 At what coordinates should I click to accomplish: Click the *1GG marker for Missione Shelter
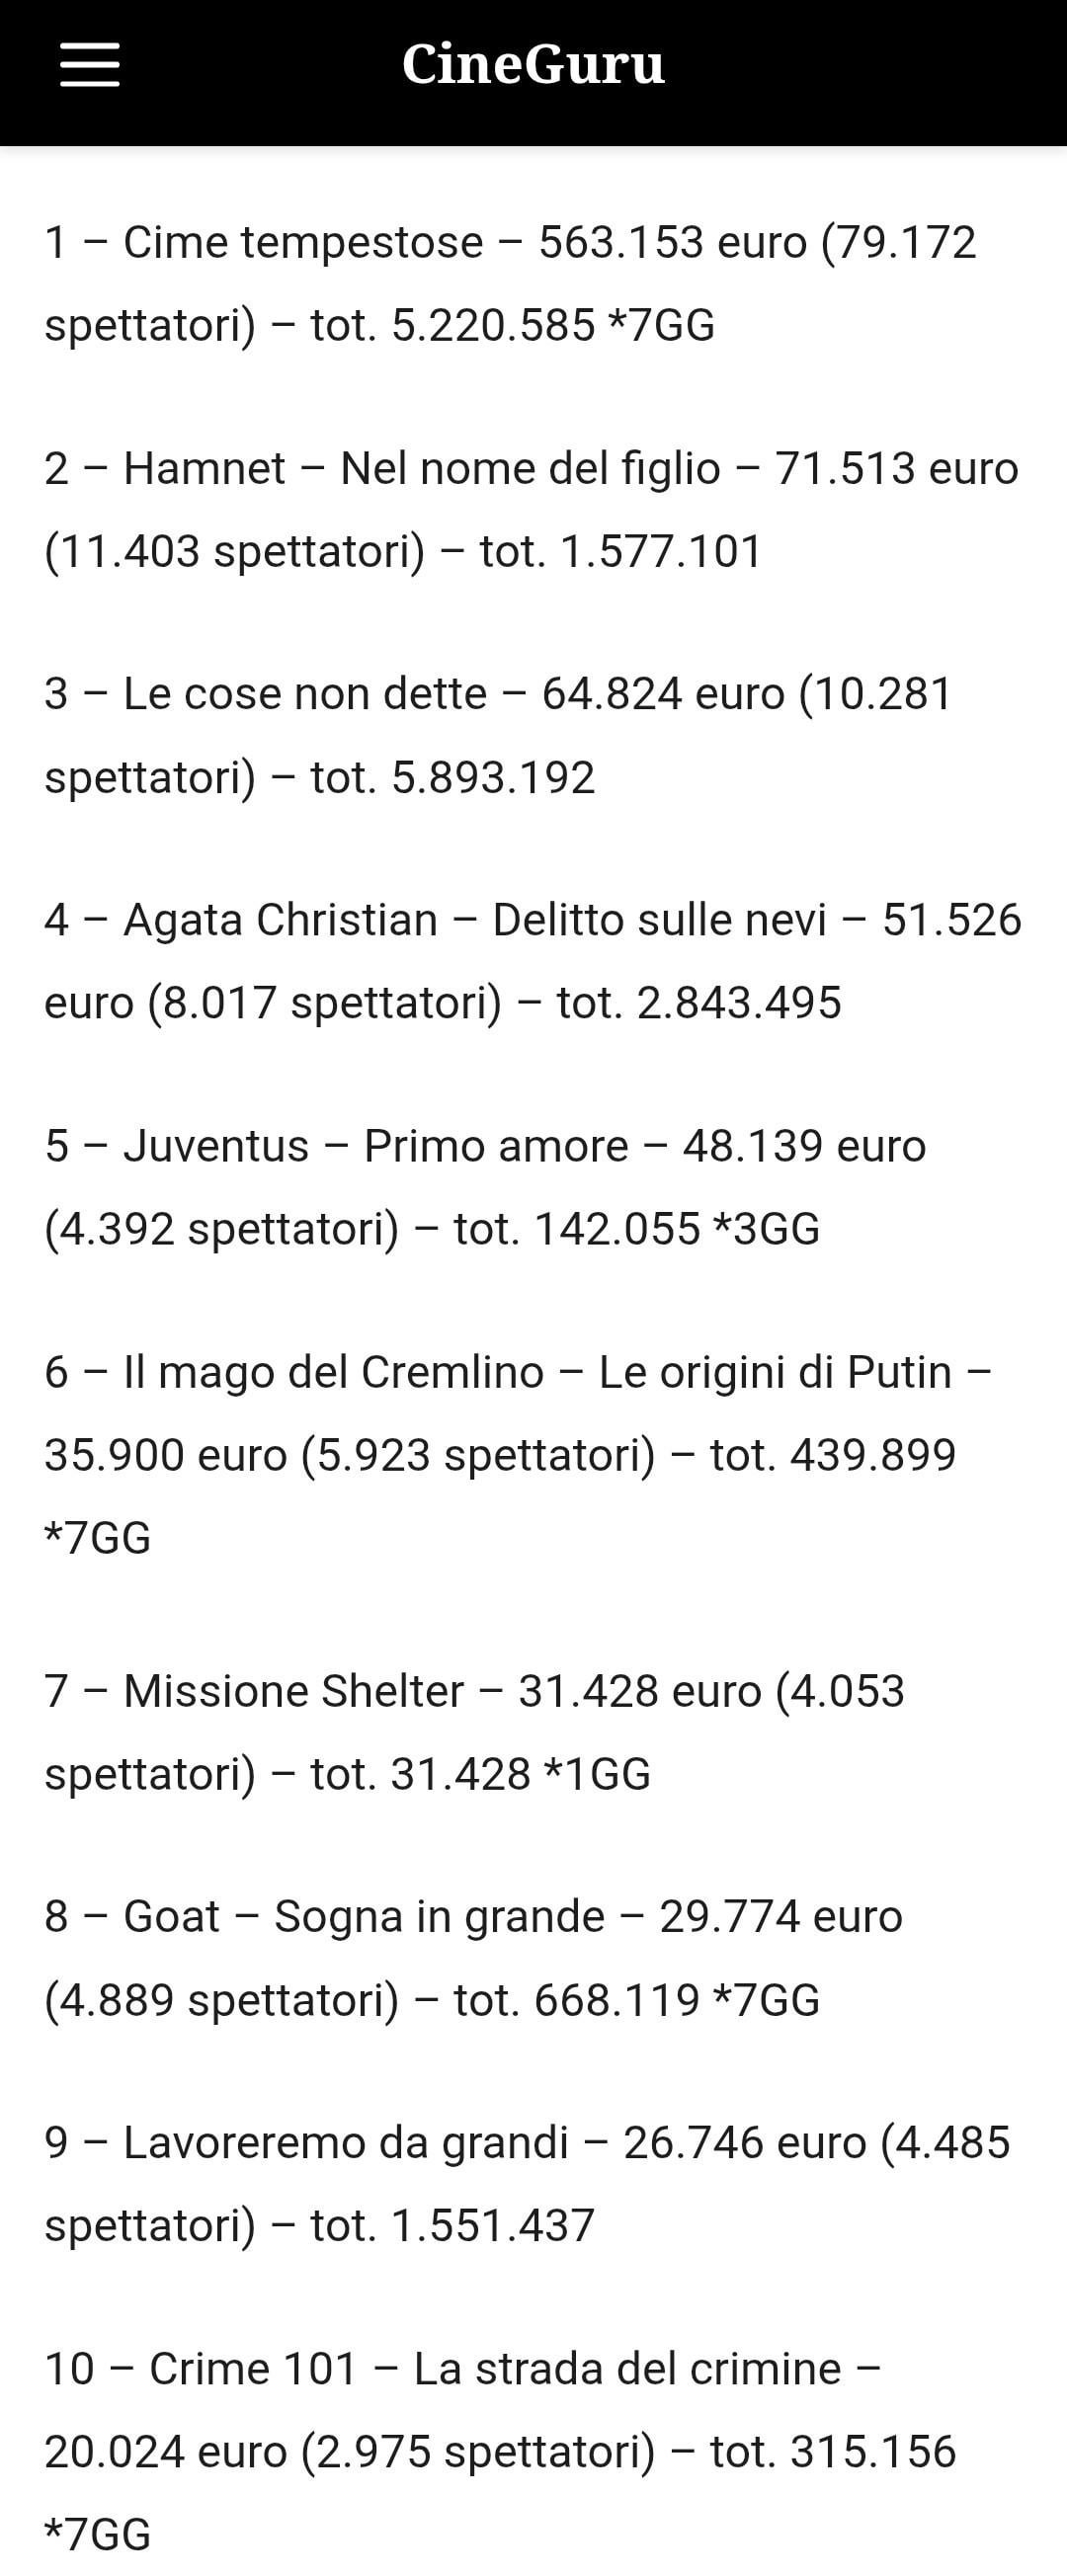click(x=597, y=1774)
